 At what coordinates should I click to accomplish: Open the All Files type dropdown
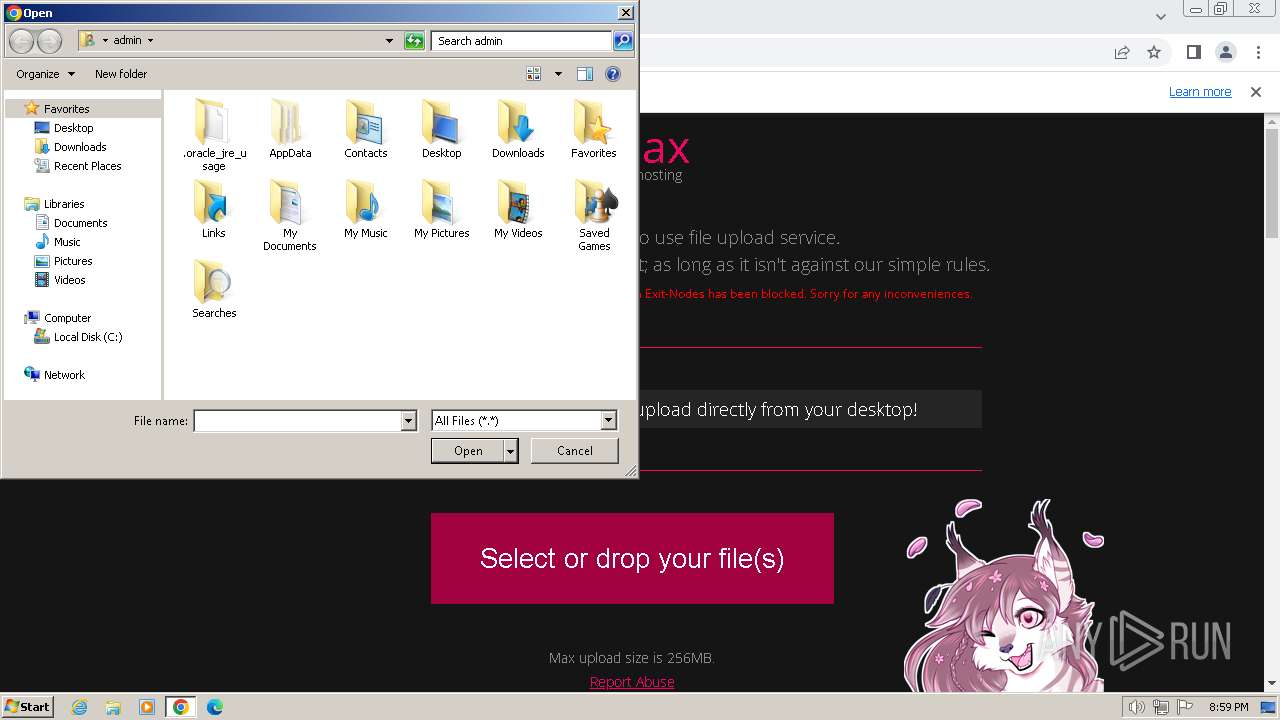click(x=608, y=421)
